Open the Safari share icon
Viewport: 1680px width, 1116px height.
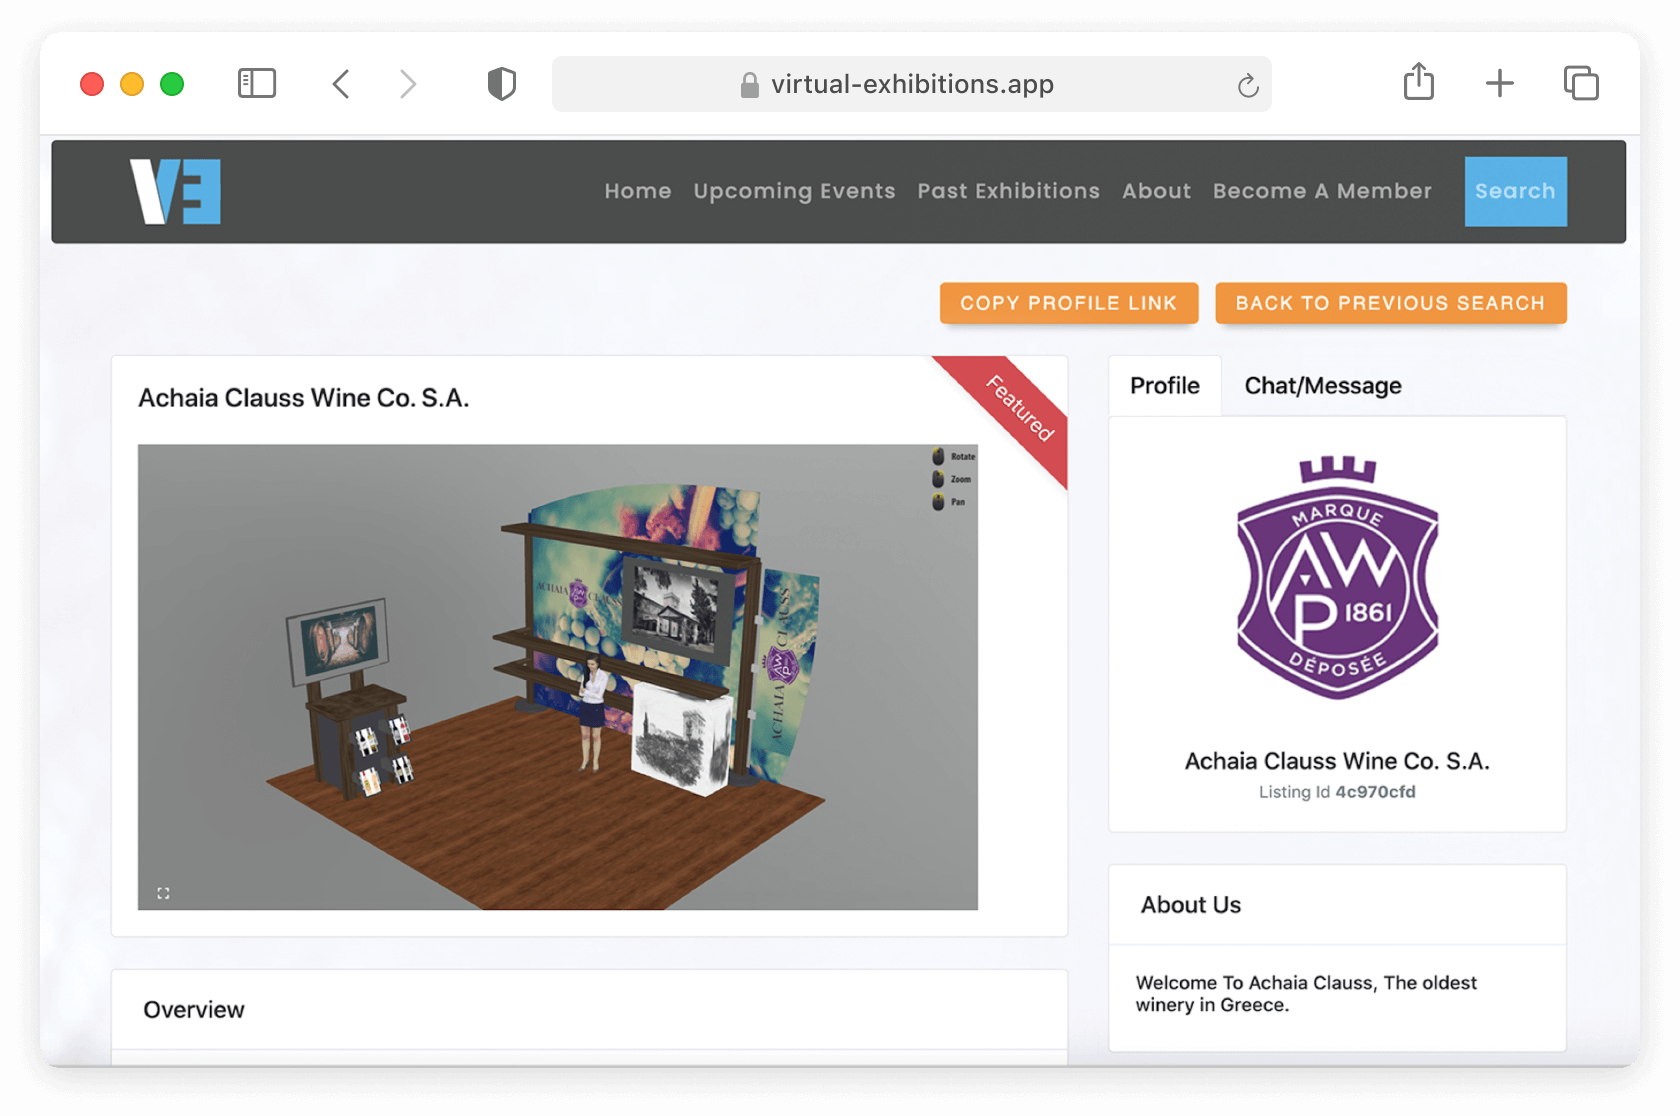pos(1418,82)
